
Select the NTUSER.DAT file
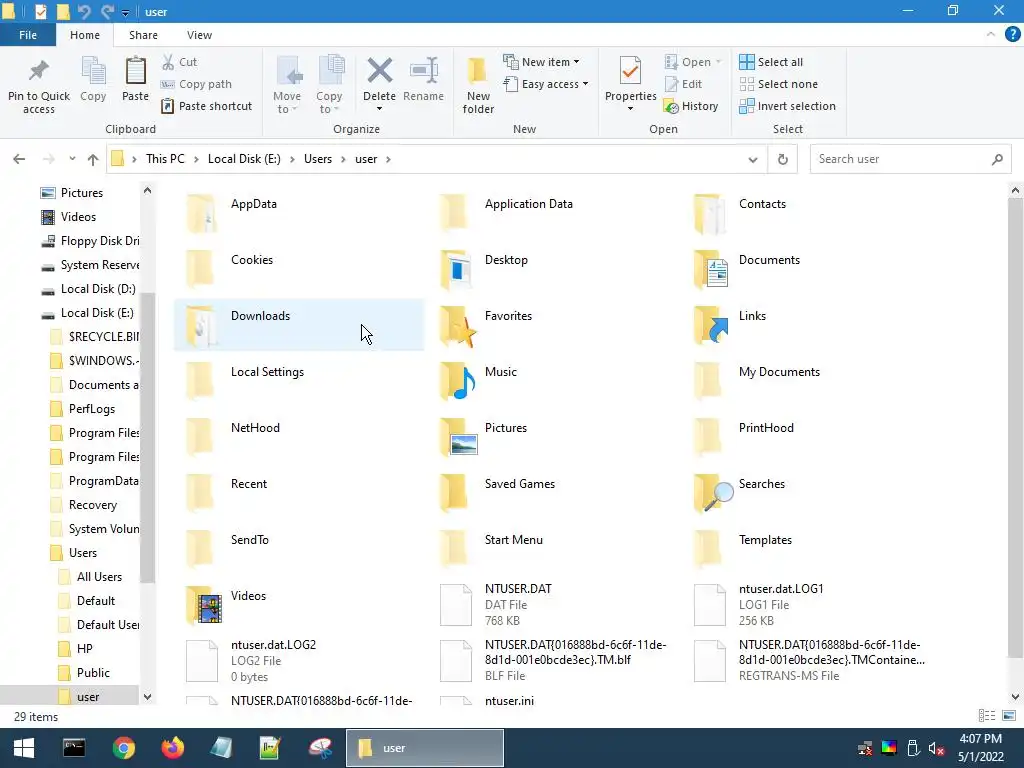click(554, 605)
